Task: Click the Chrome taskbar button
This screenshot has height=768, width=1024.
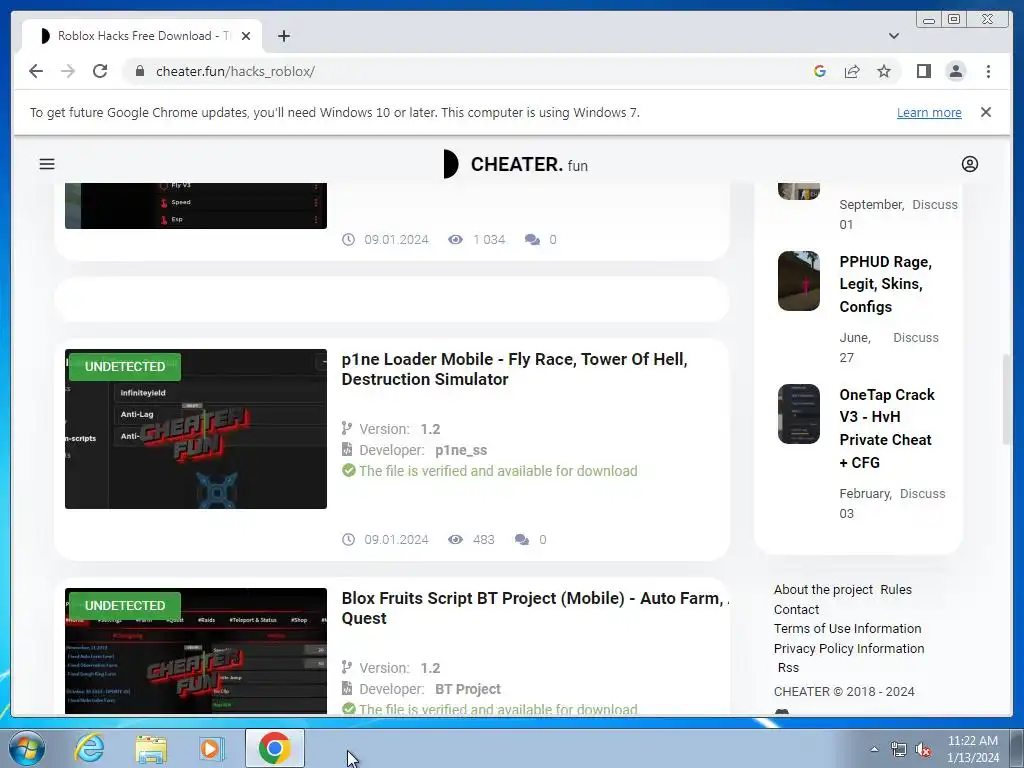Action: [274, 748]
